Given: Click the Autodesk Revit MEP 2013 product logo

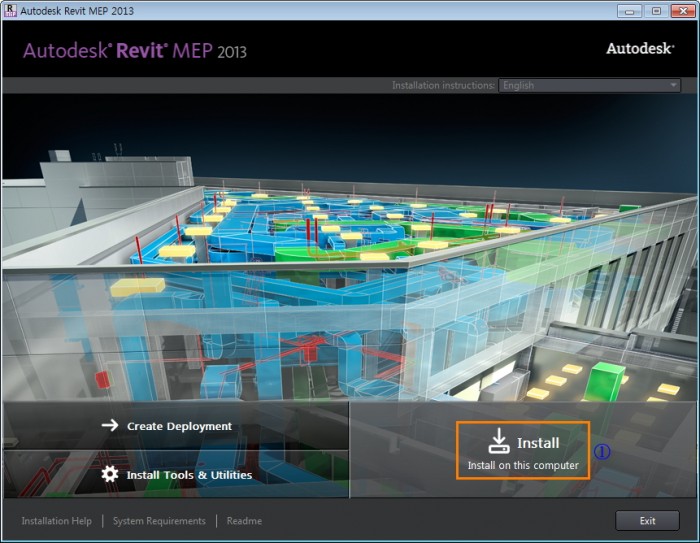Looking at the screenshot, I should 134,50.
